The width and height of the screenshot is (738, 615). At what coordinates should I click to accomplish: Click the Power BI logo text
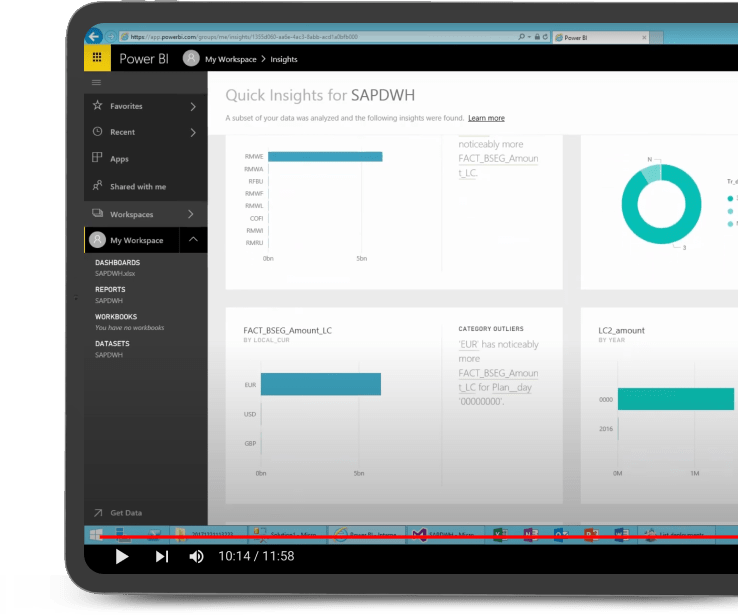[x=144, y=59]
